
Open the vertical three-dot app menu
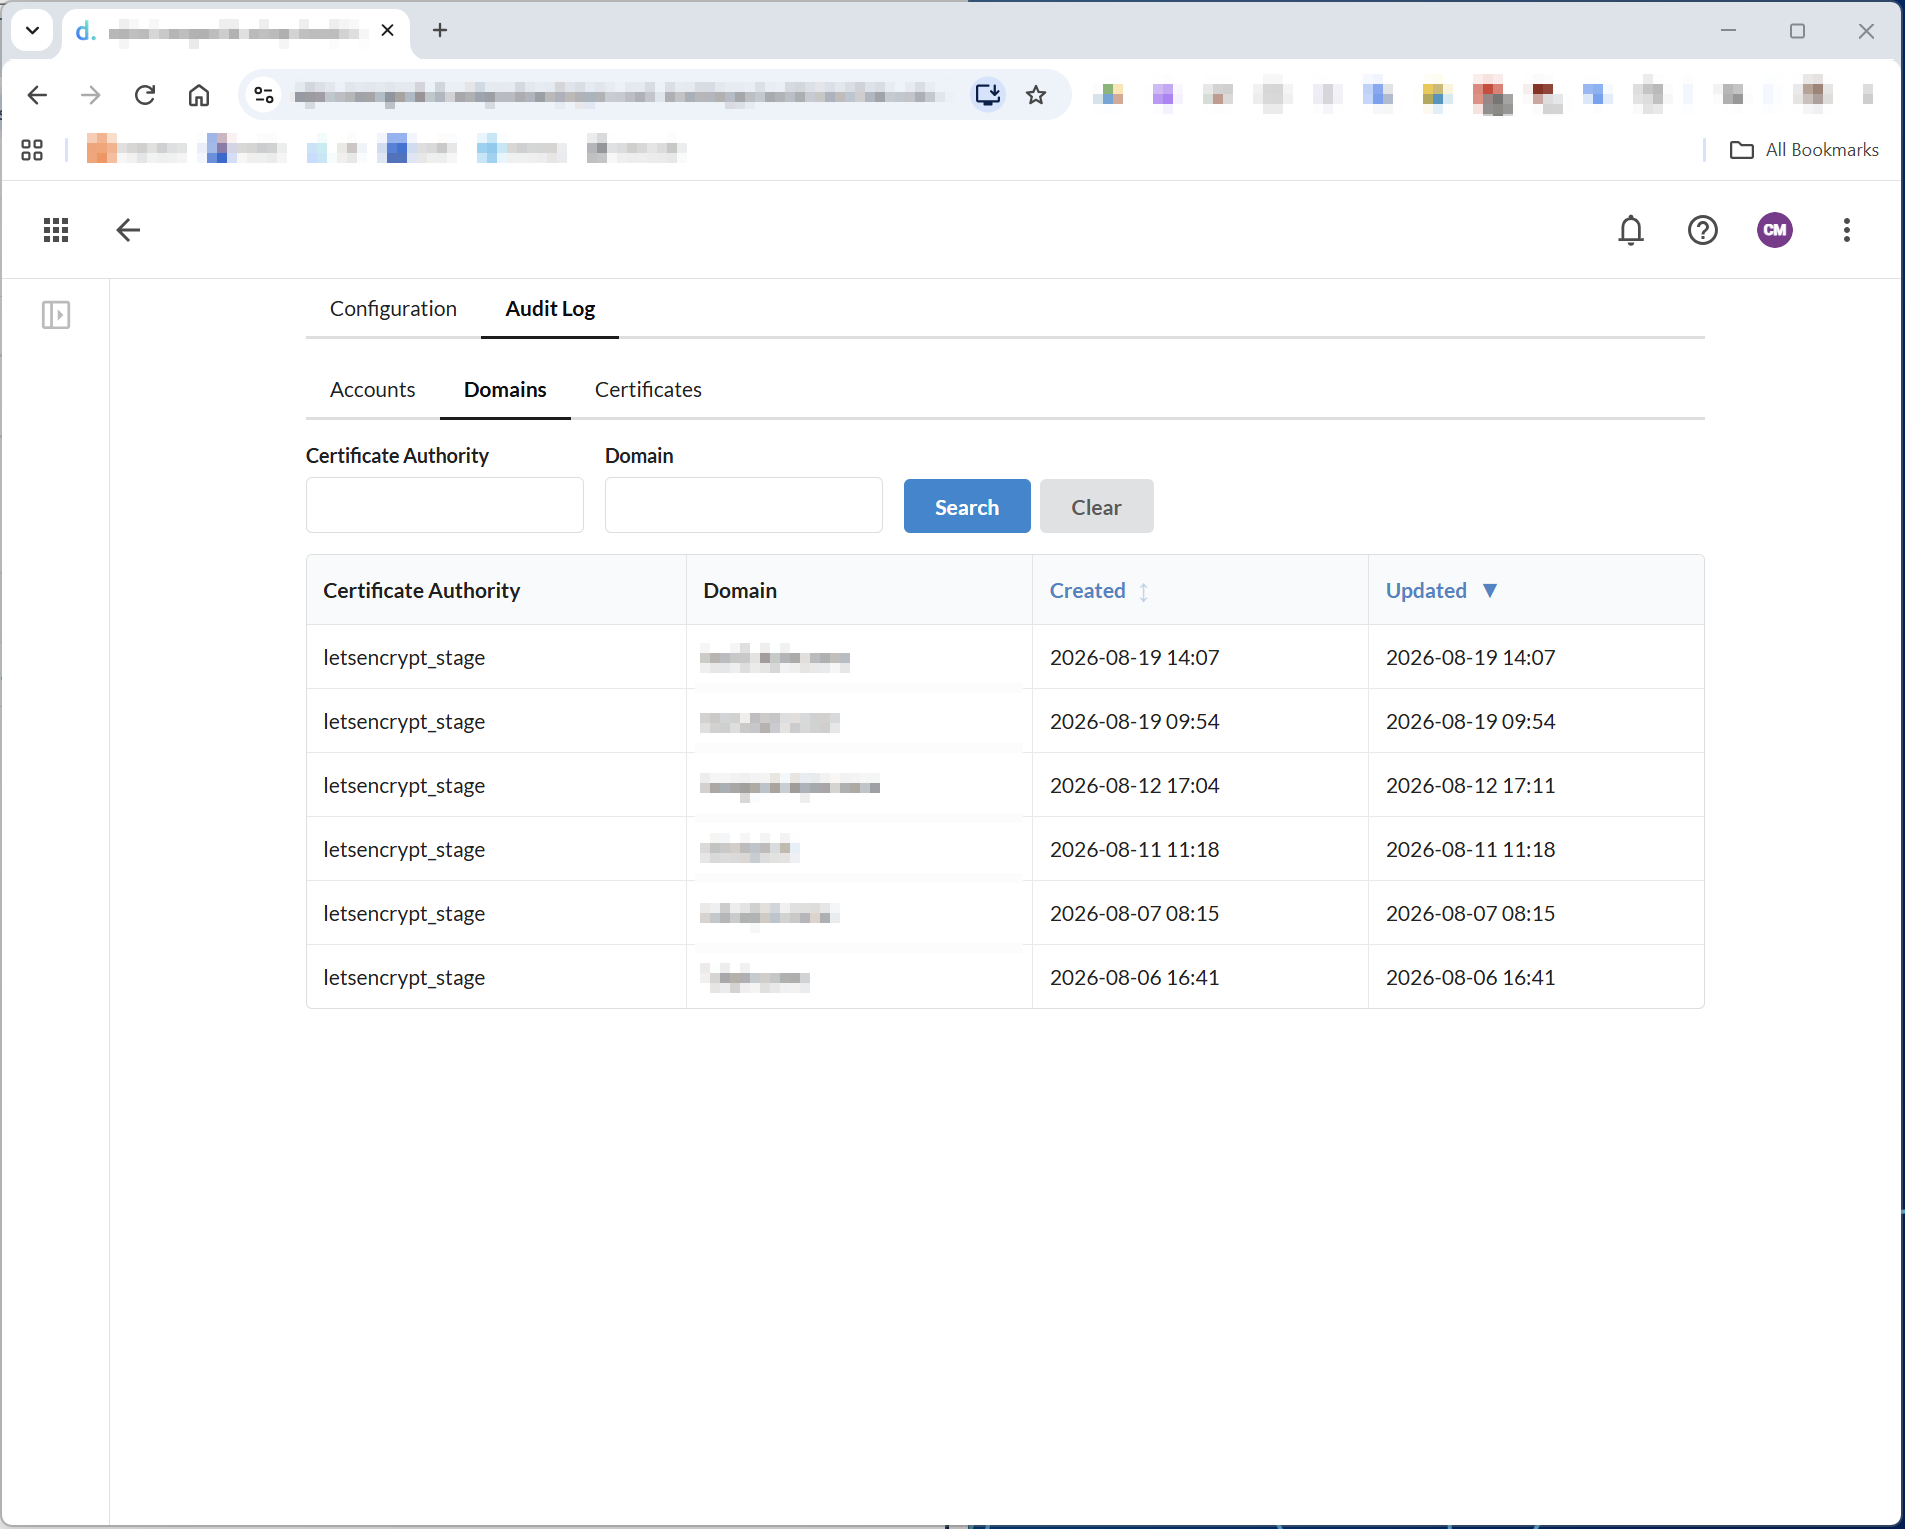click(1847, 230)
